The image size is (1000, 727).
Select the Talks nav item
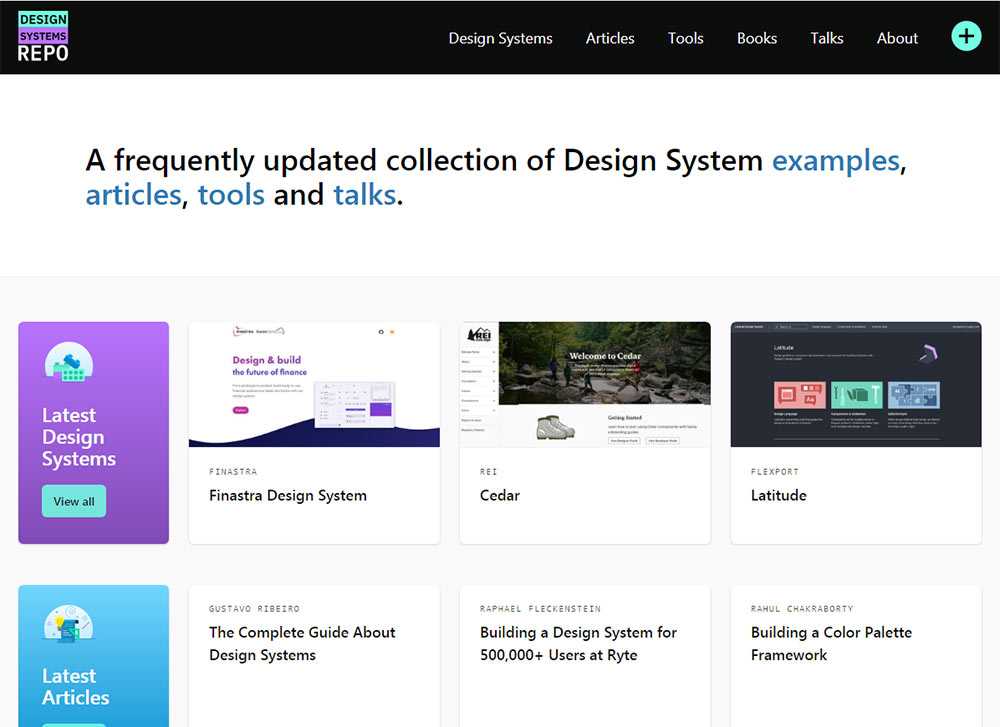pyautogui.click(x=827, y=38)
